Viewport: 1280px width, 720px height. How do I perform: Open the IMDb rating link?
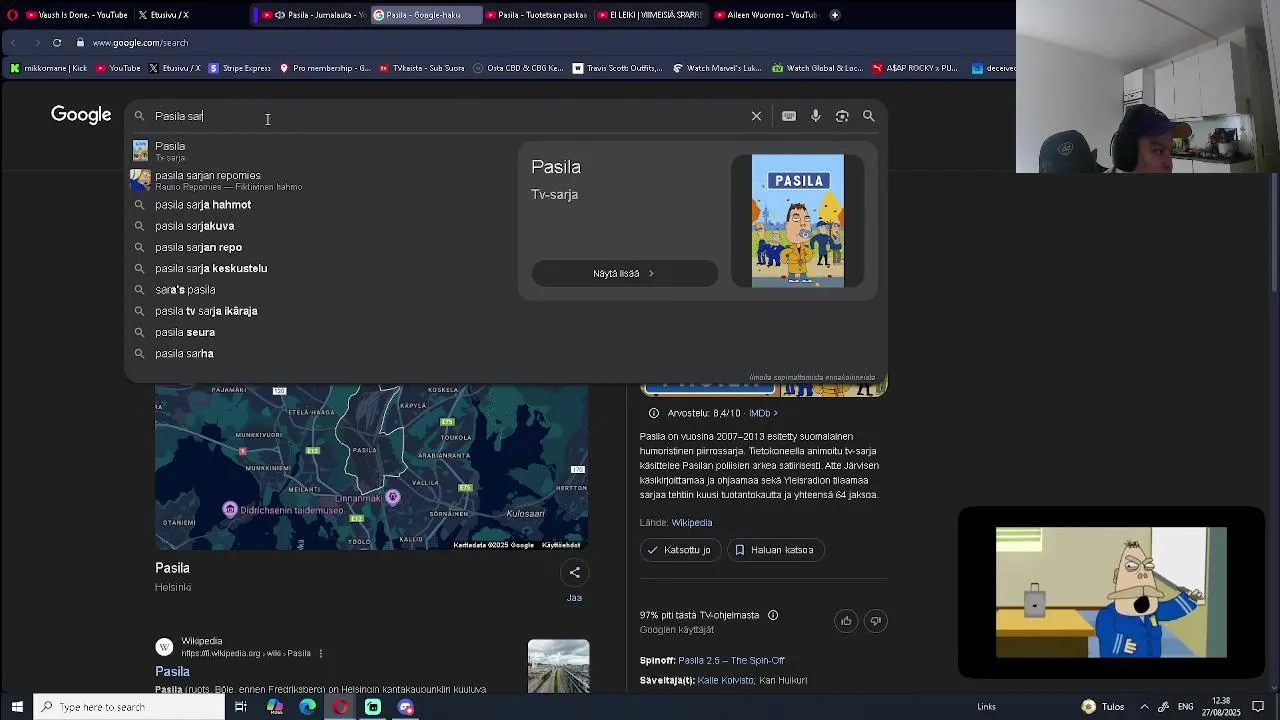pyautogui.click(x=763, y=413)
